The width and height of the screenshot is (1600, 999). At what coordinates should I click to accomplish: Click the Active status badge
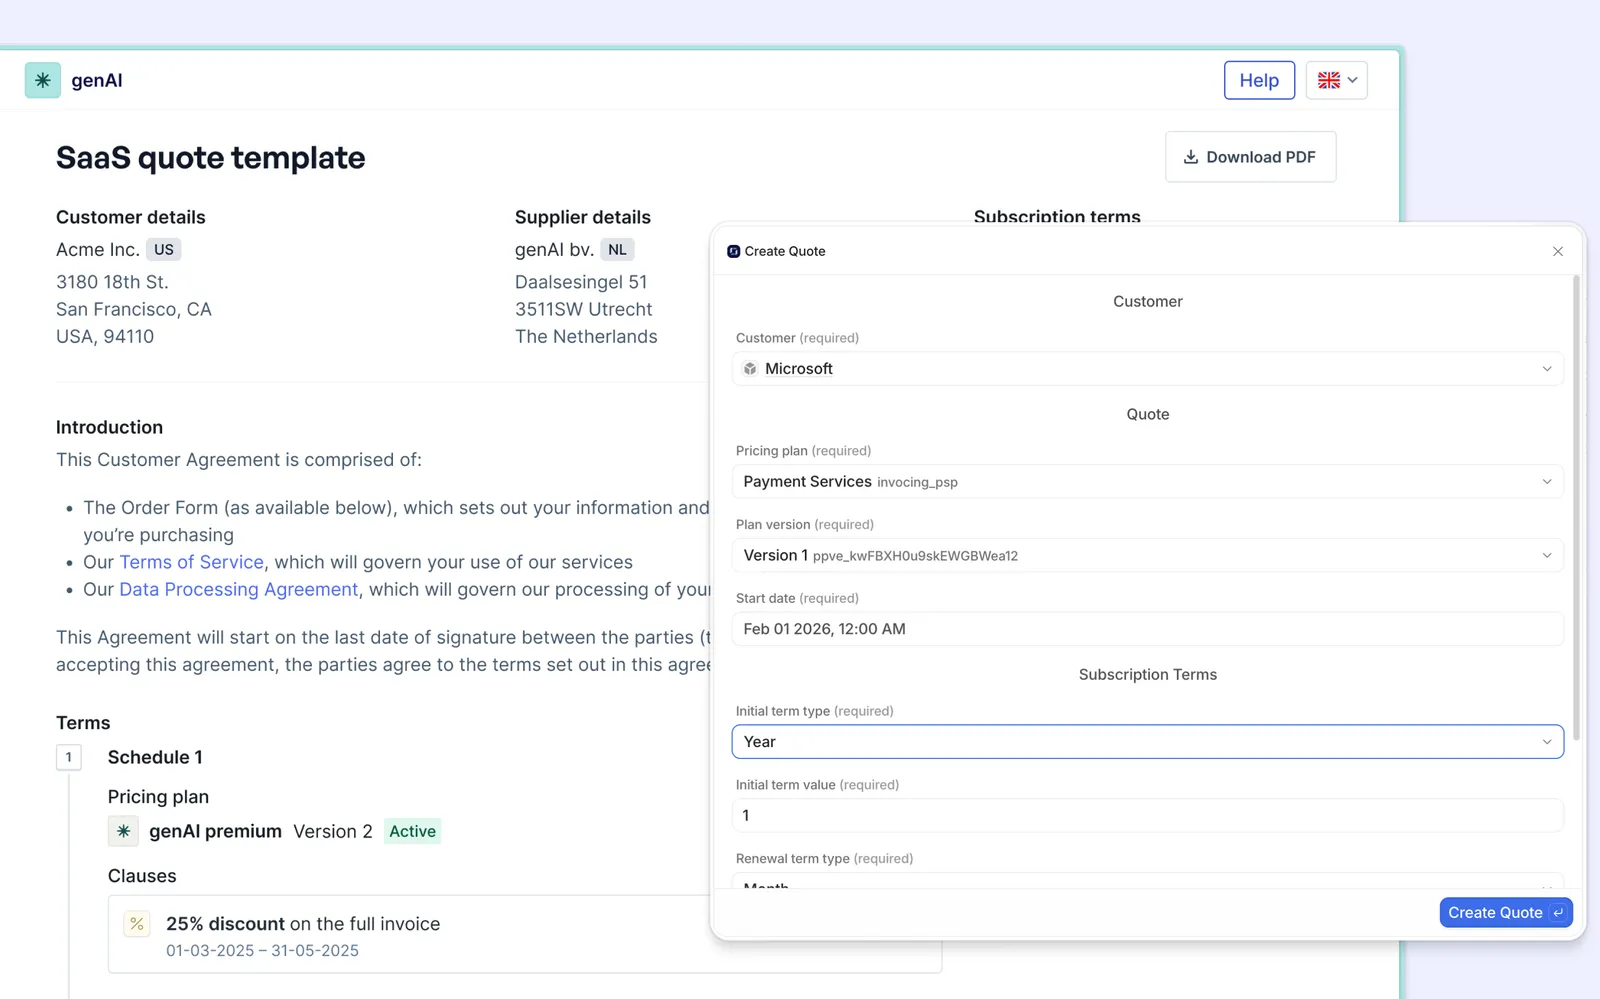pos(412,831)
